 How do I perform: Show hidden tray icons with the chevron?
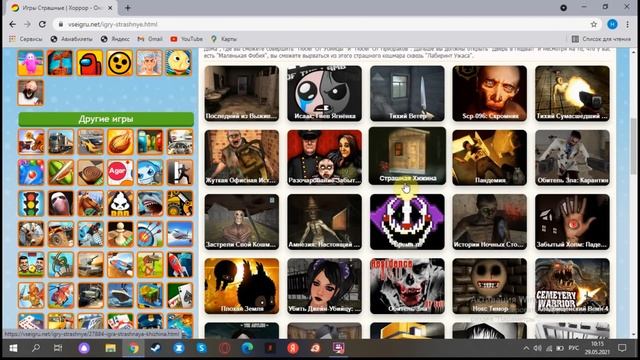tap(526, 348)
